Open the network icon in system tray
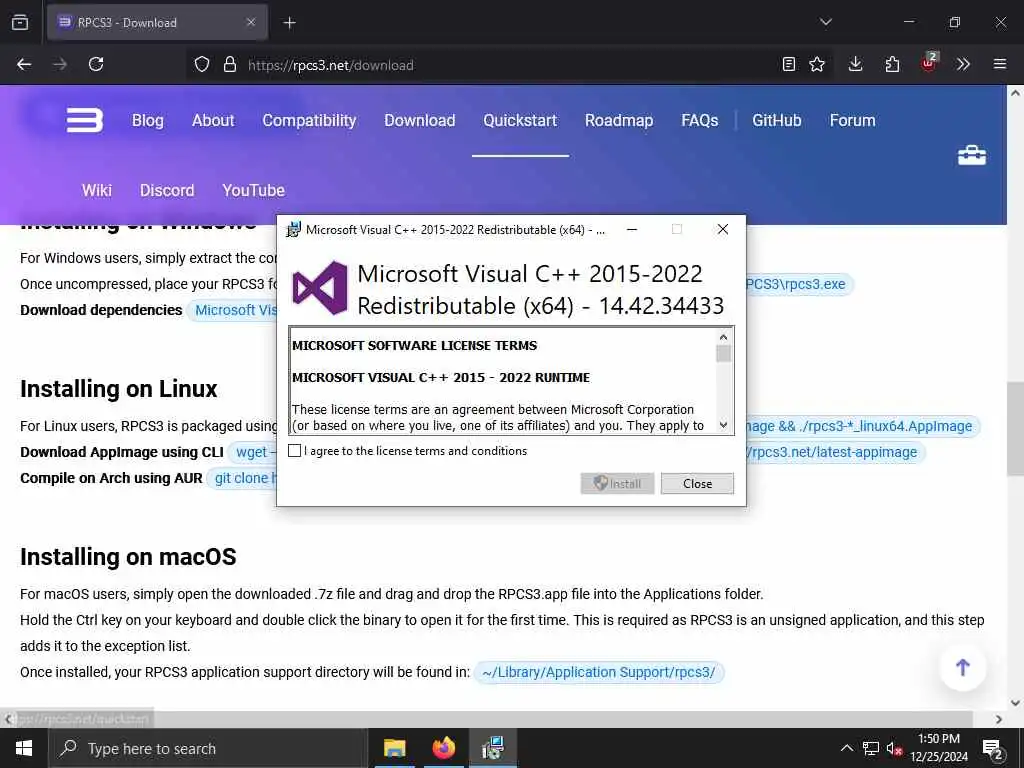 pos(871,748)
